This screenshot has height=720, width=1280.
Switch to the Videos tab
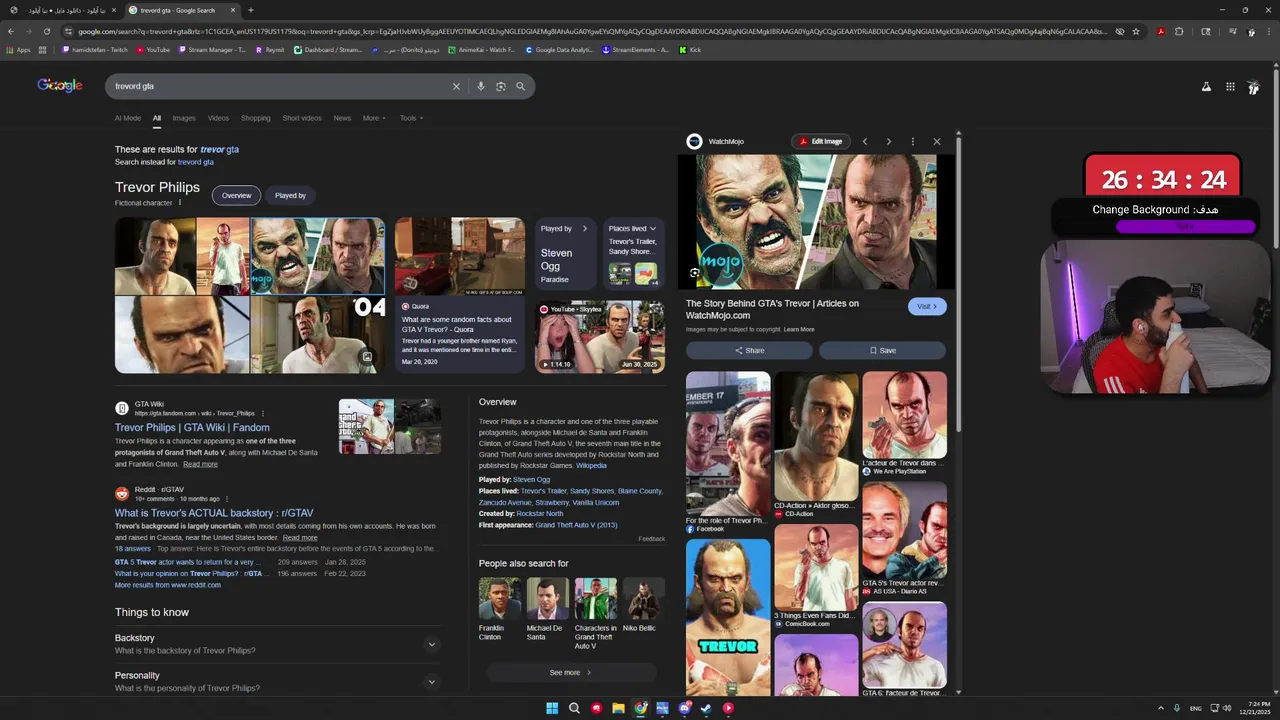point(218,118)
